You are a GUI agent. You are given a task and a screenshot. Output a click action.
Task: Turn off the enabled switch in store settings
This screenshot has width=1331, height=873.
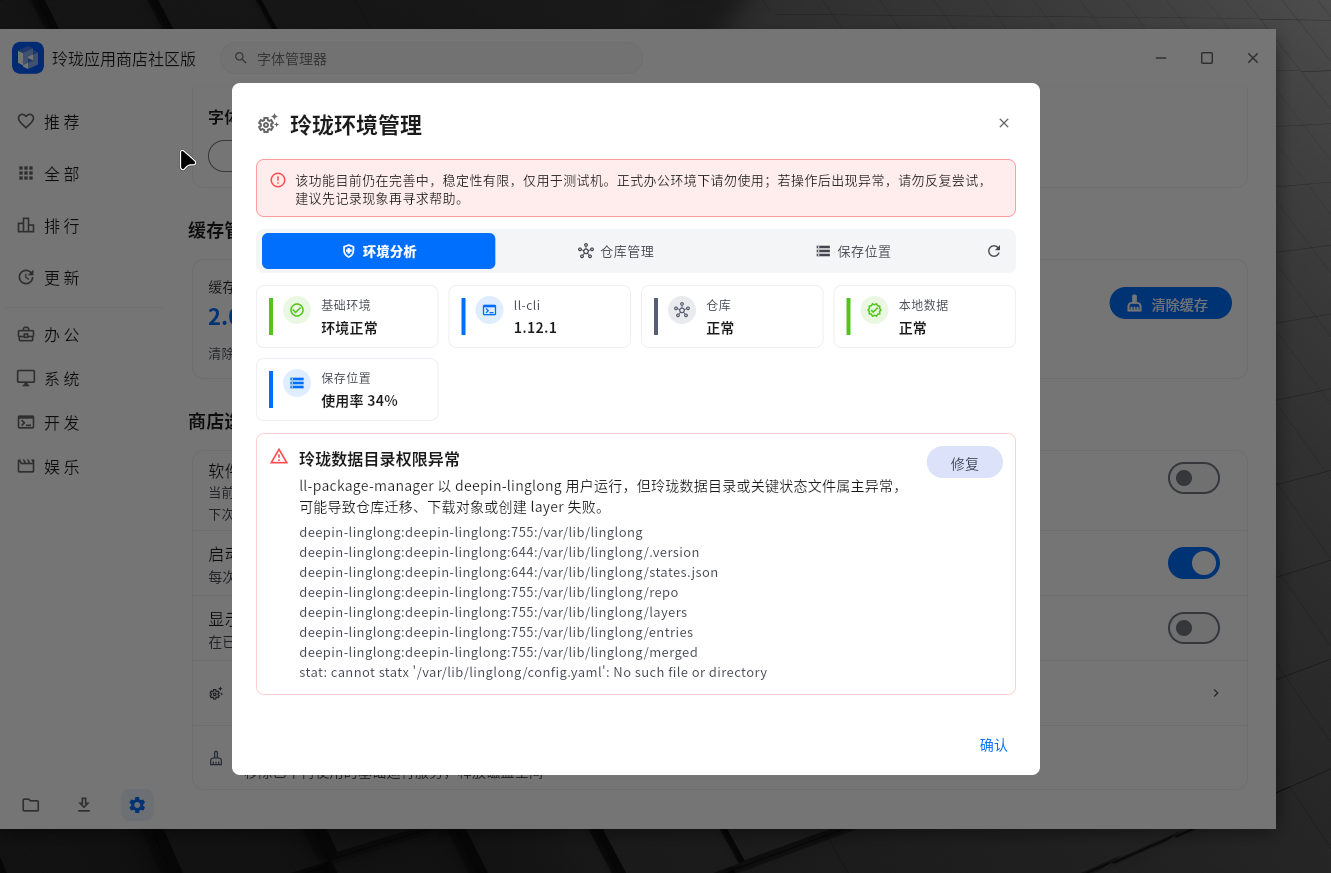point(1194,563)
